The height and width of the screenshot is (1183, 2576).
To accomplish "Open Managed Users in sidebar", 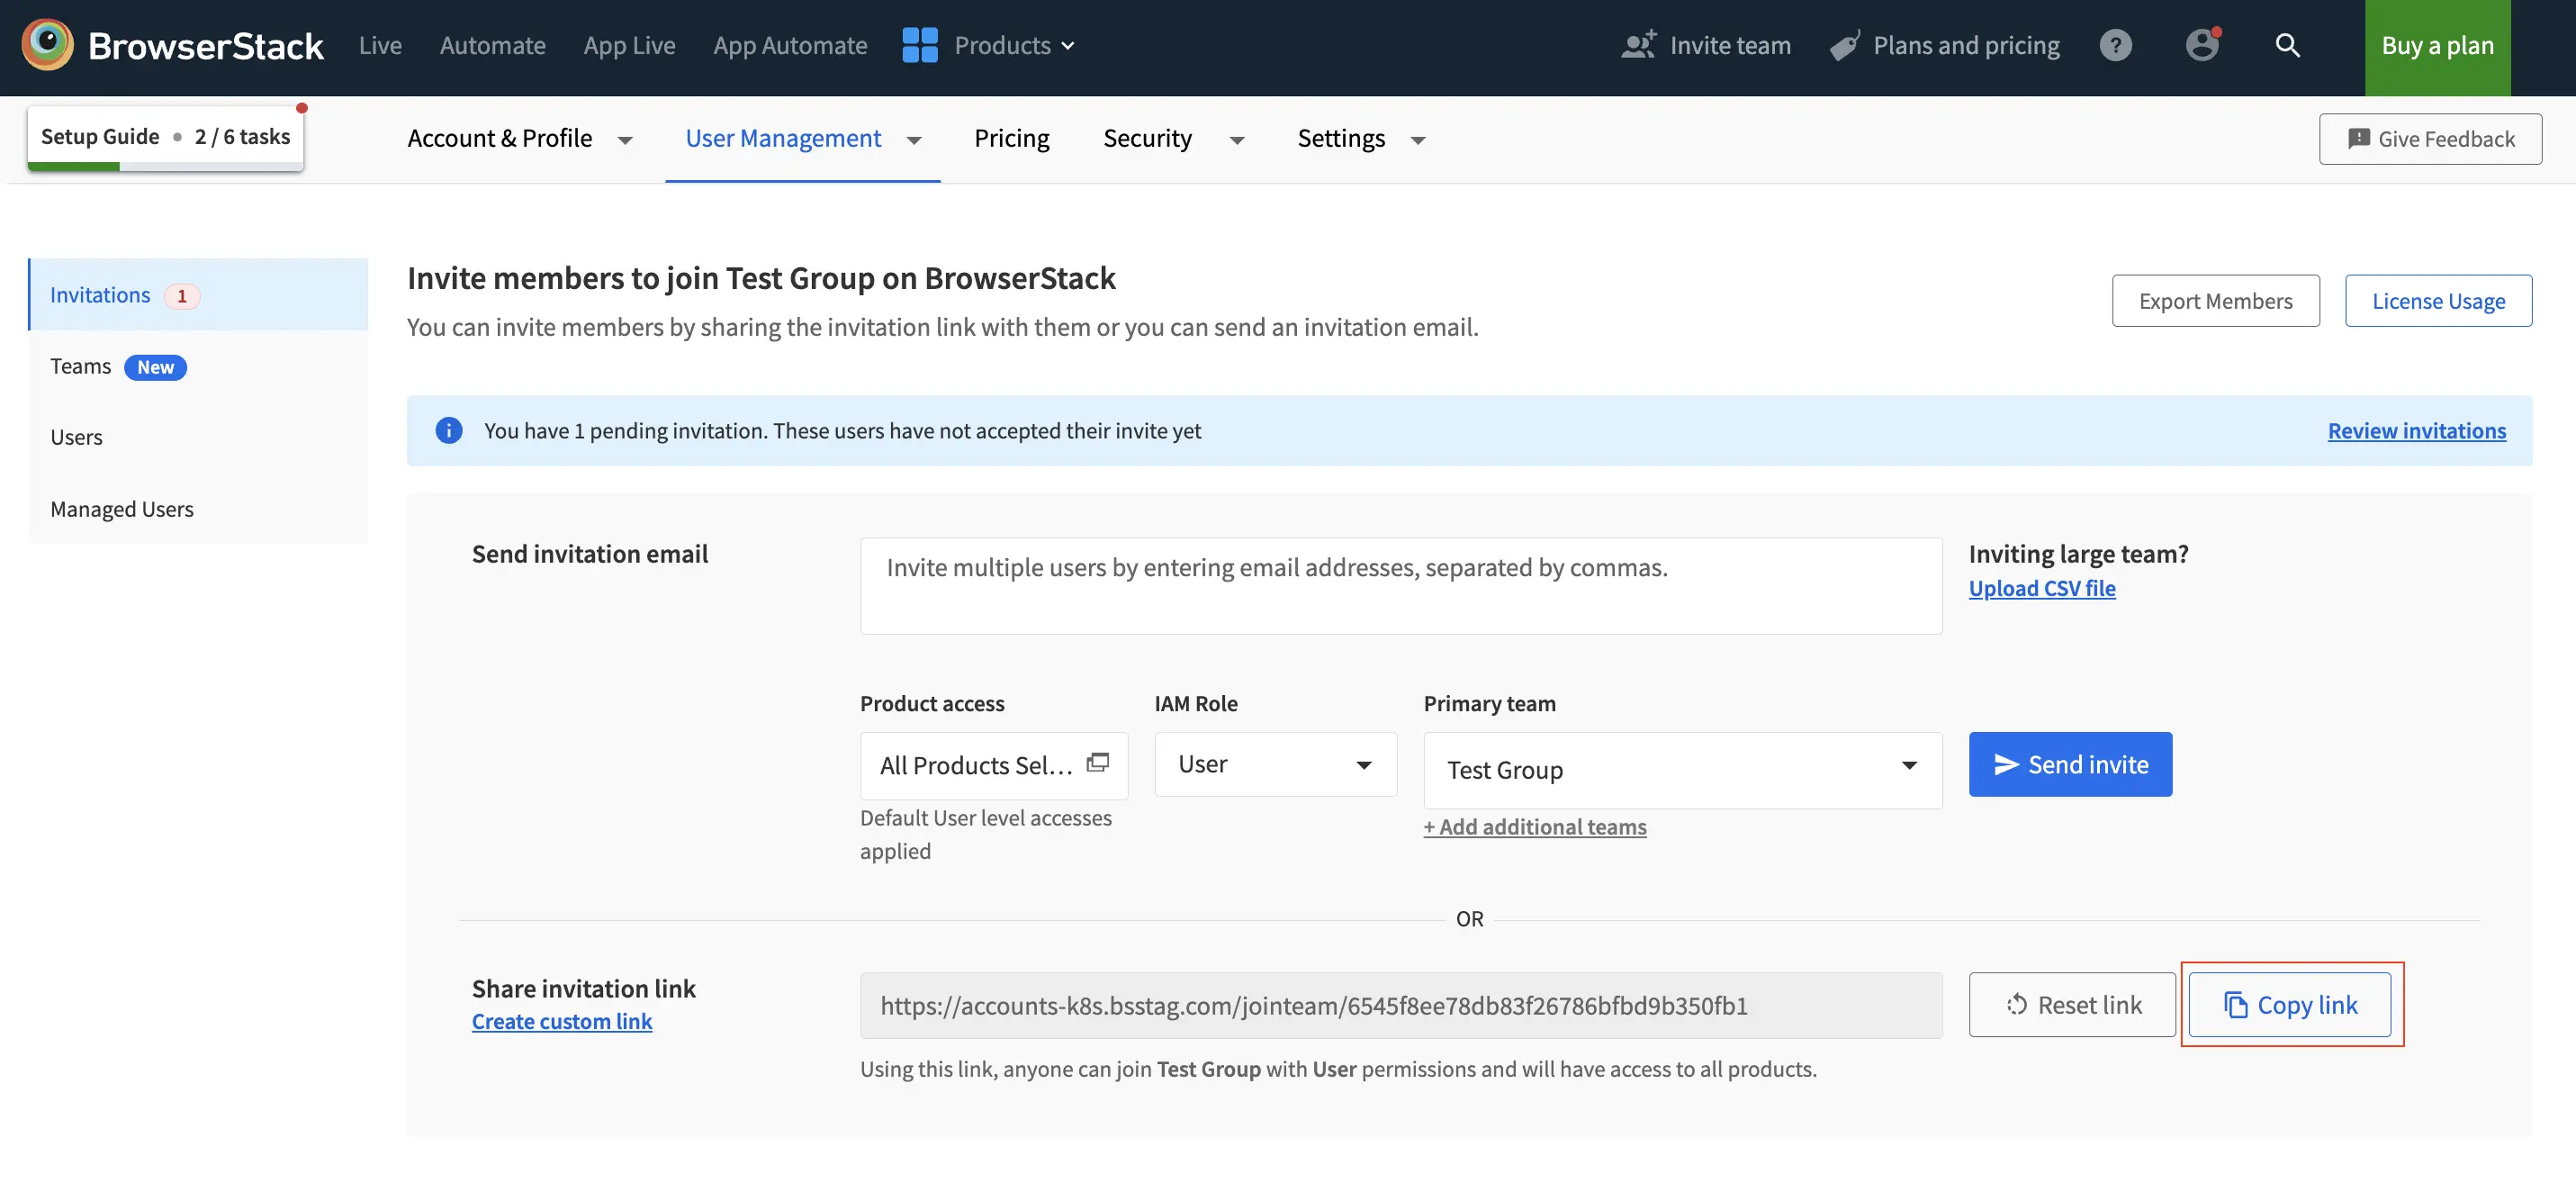I will click(122, 510).
